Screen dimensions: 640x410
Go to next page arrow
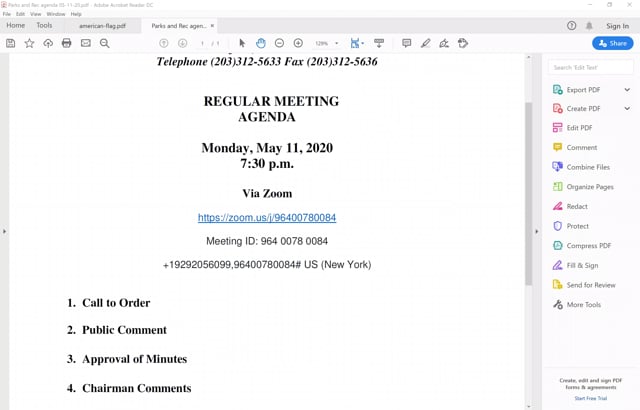pos(182,43)
